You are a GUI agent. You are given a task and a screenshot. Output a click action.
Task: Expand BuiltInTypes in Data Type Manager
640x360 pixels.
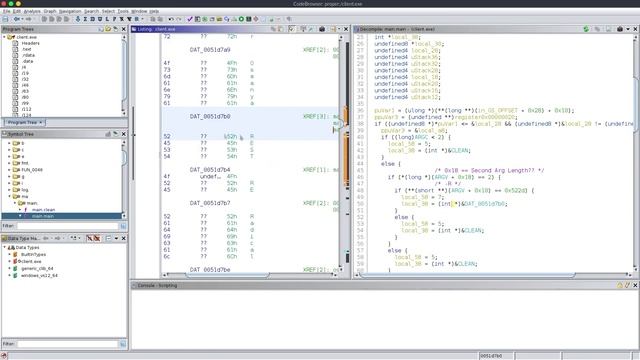(9, 254)
